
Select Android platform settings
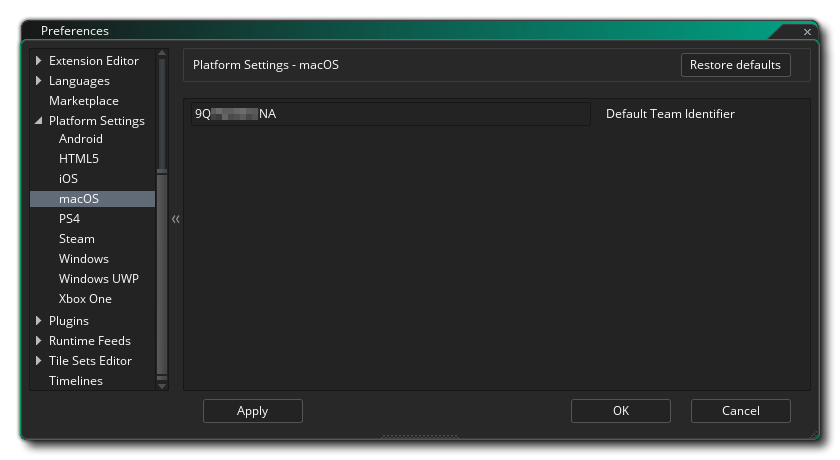click(80, 139)
